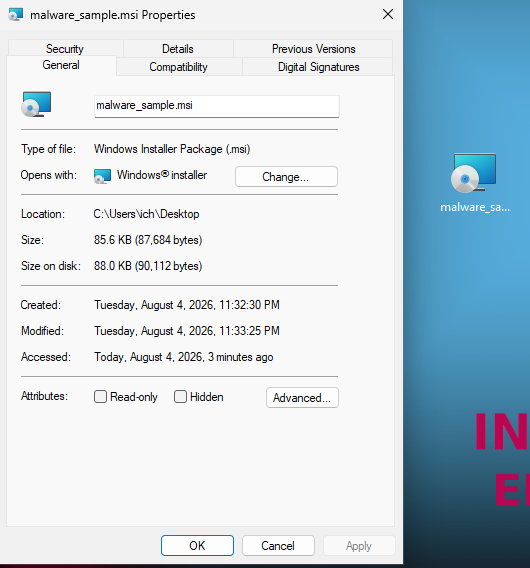Click the Apply button
The width and height of the screenshot is (530, 568).
359,546
